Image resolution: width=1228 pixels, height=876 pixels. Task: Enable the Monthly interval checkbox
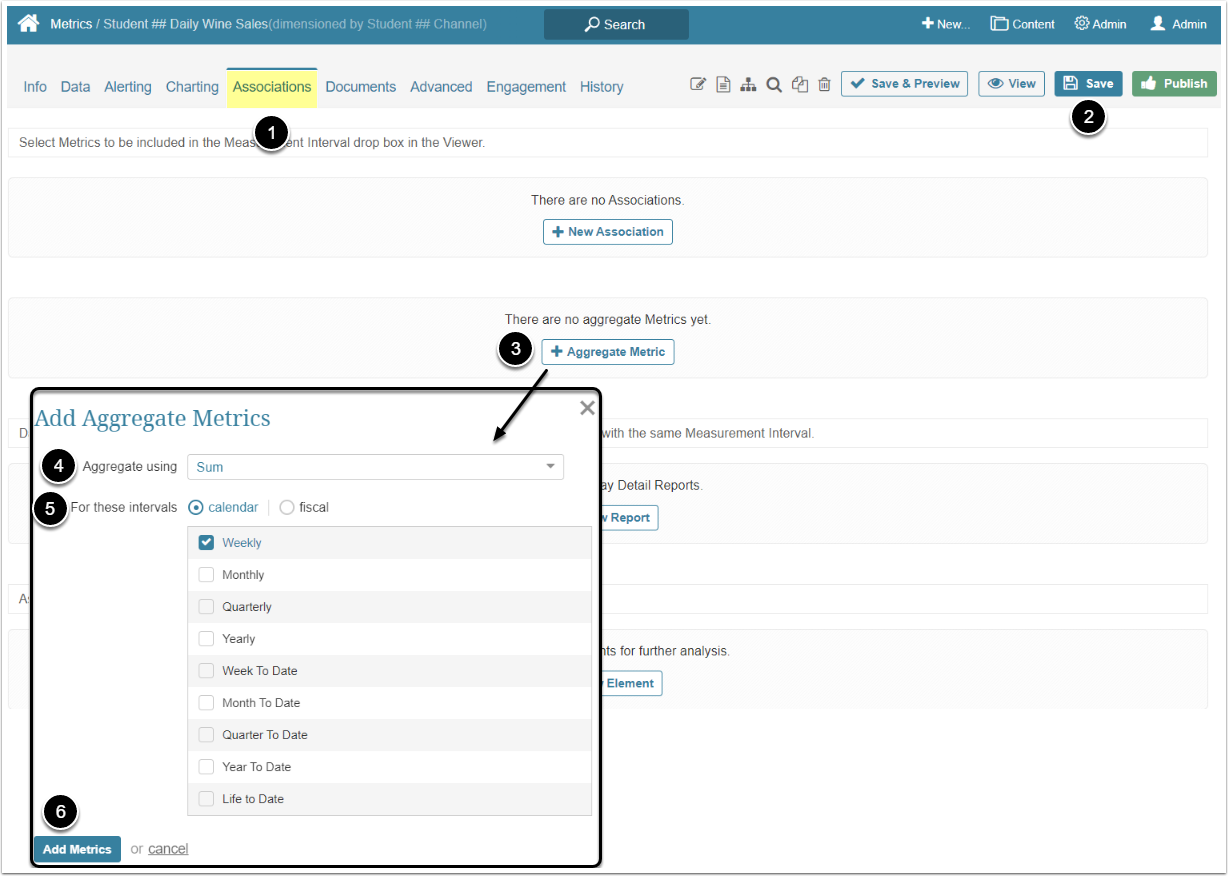click(x=207, y=574)
